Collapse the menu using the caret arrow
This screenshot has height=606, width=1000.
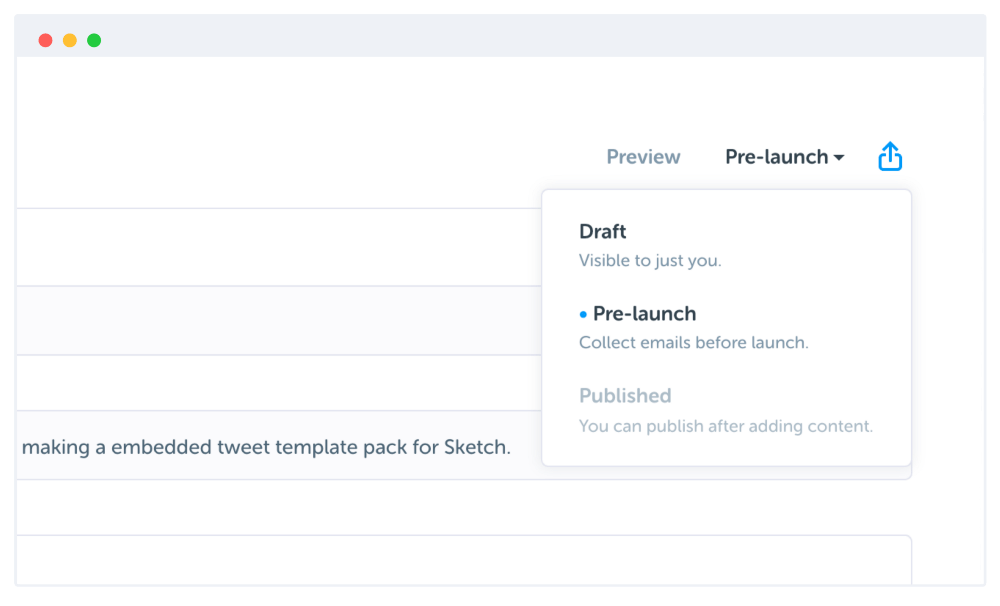(839, 158)
